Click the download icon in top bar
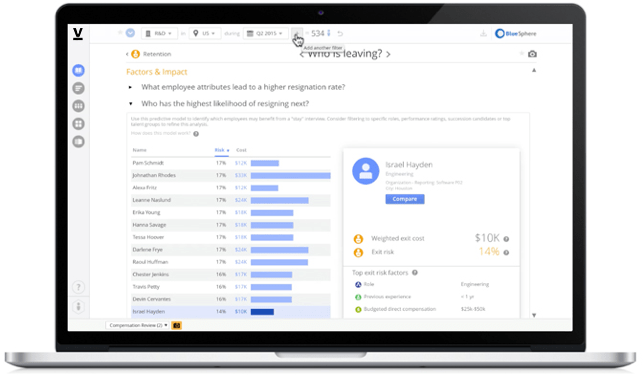The image size is (643, 375). click(483, 33)
